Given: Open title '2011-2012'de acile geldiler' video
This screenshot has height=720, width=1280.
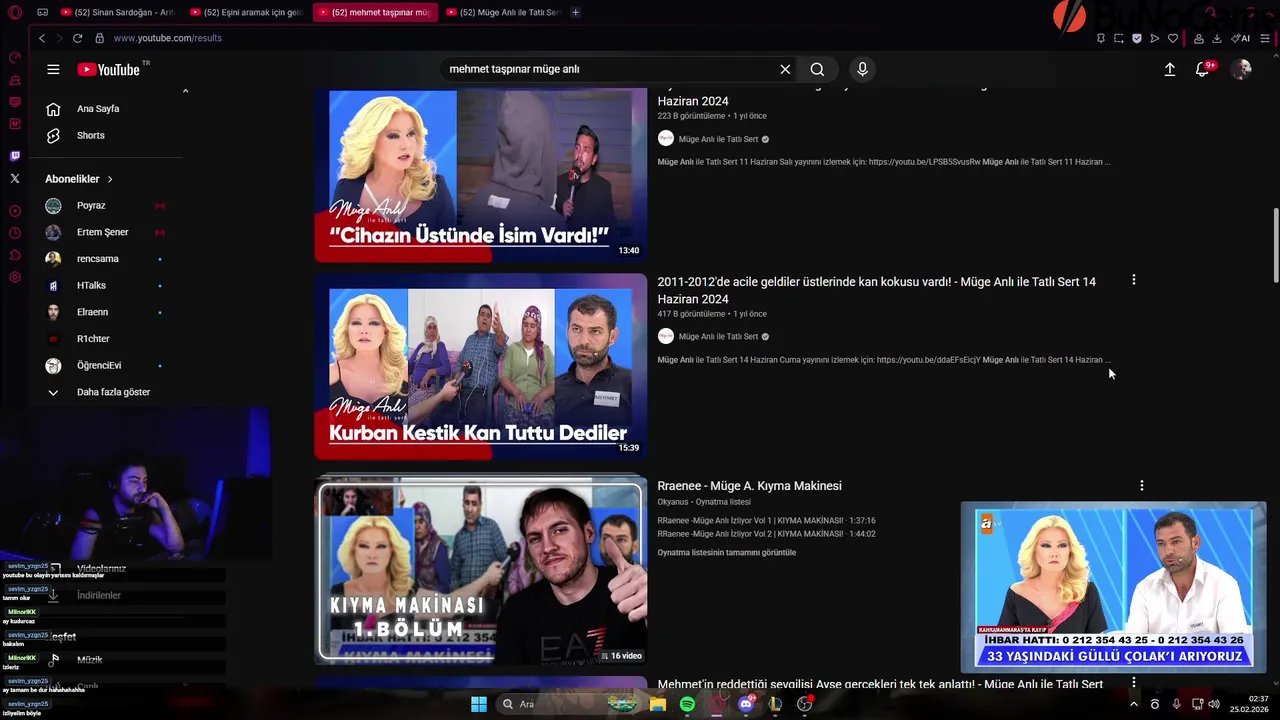Looking at the screenshot, I should 877,290.
